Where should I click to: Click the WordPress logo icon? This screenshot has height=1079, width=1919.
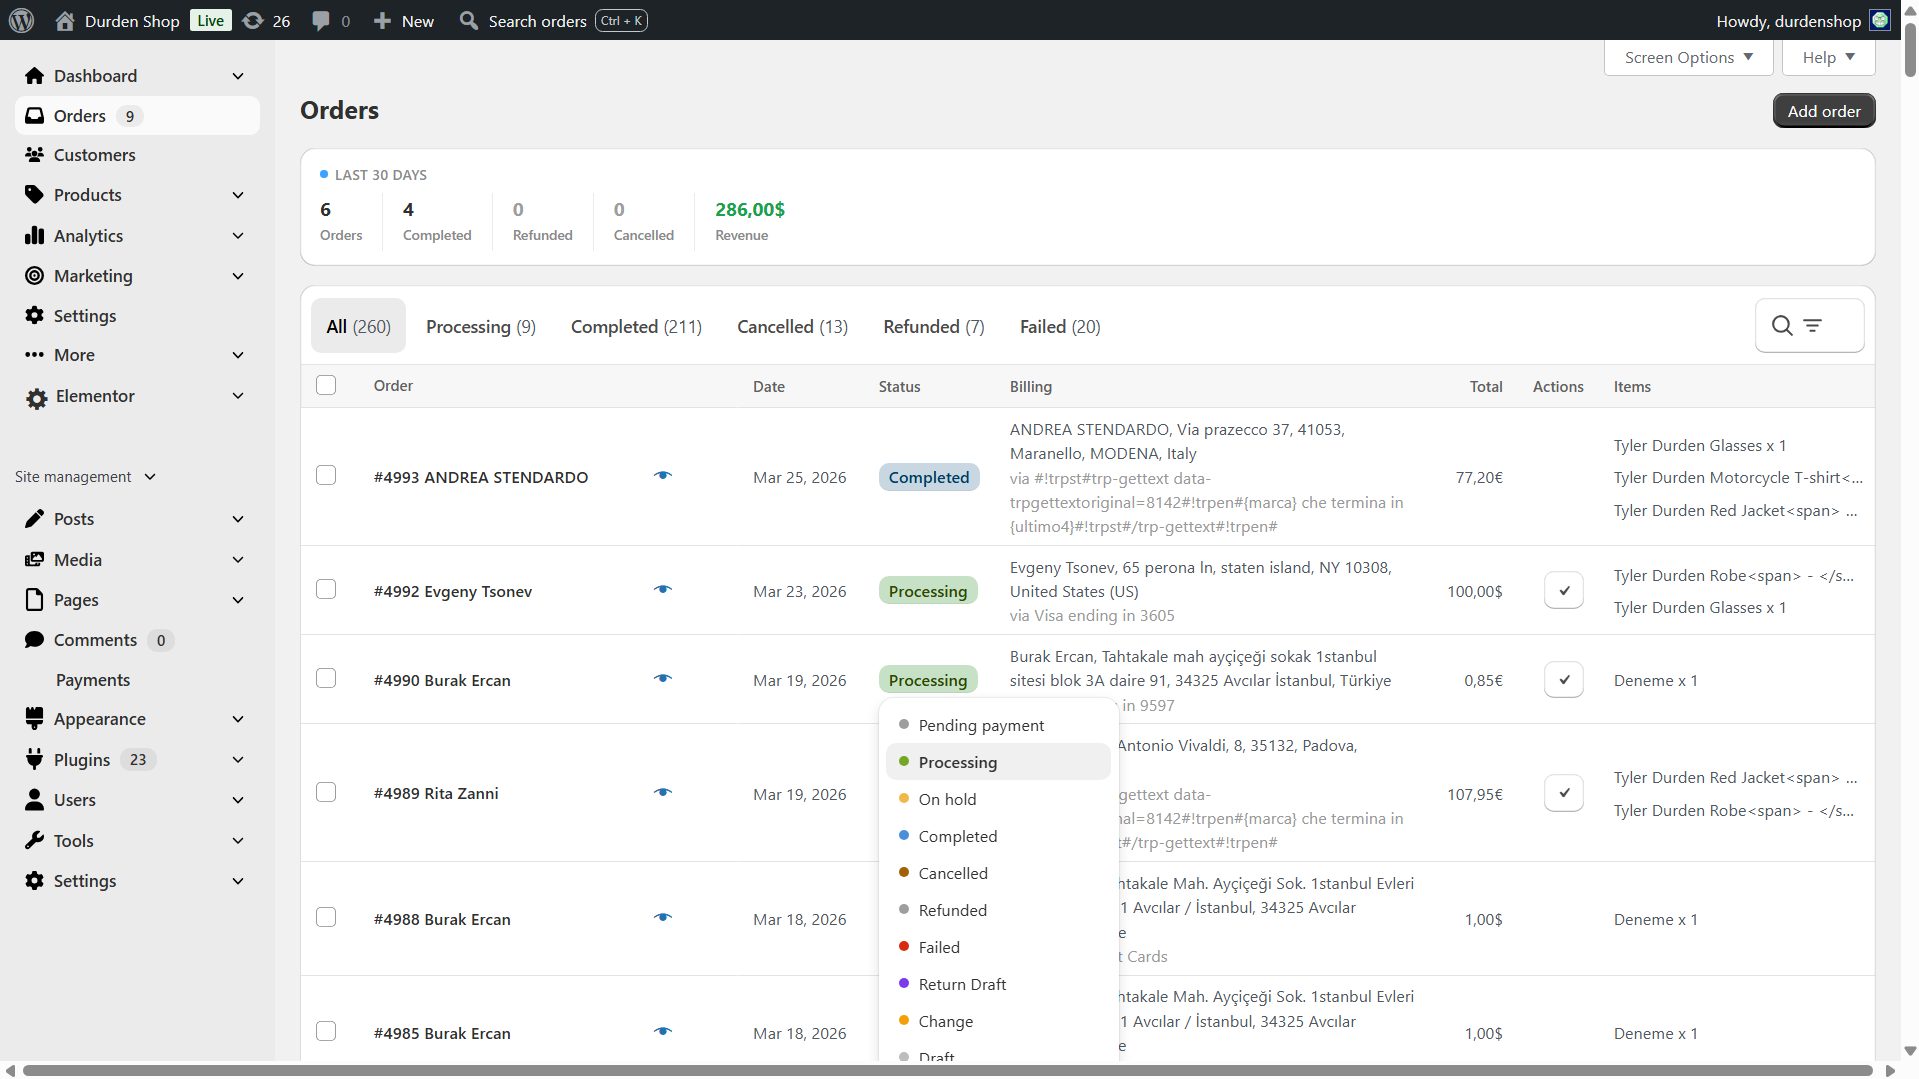(x=21, y=20)
